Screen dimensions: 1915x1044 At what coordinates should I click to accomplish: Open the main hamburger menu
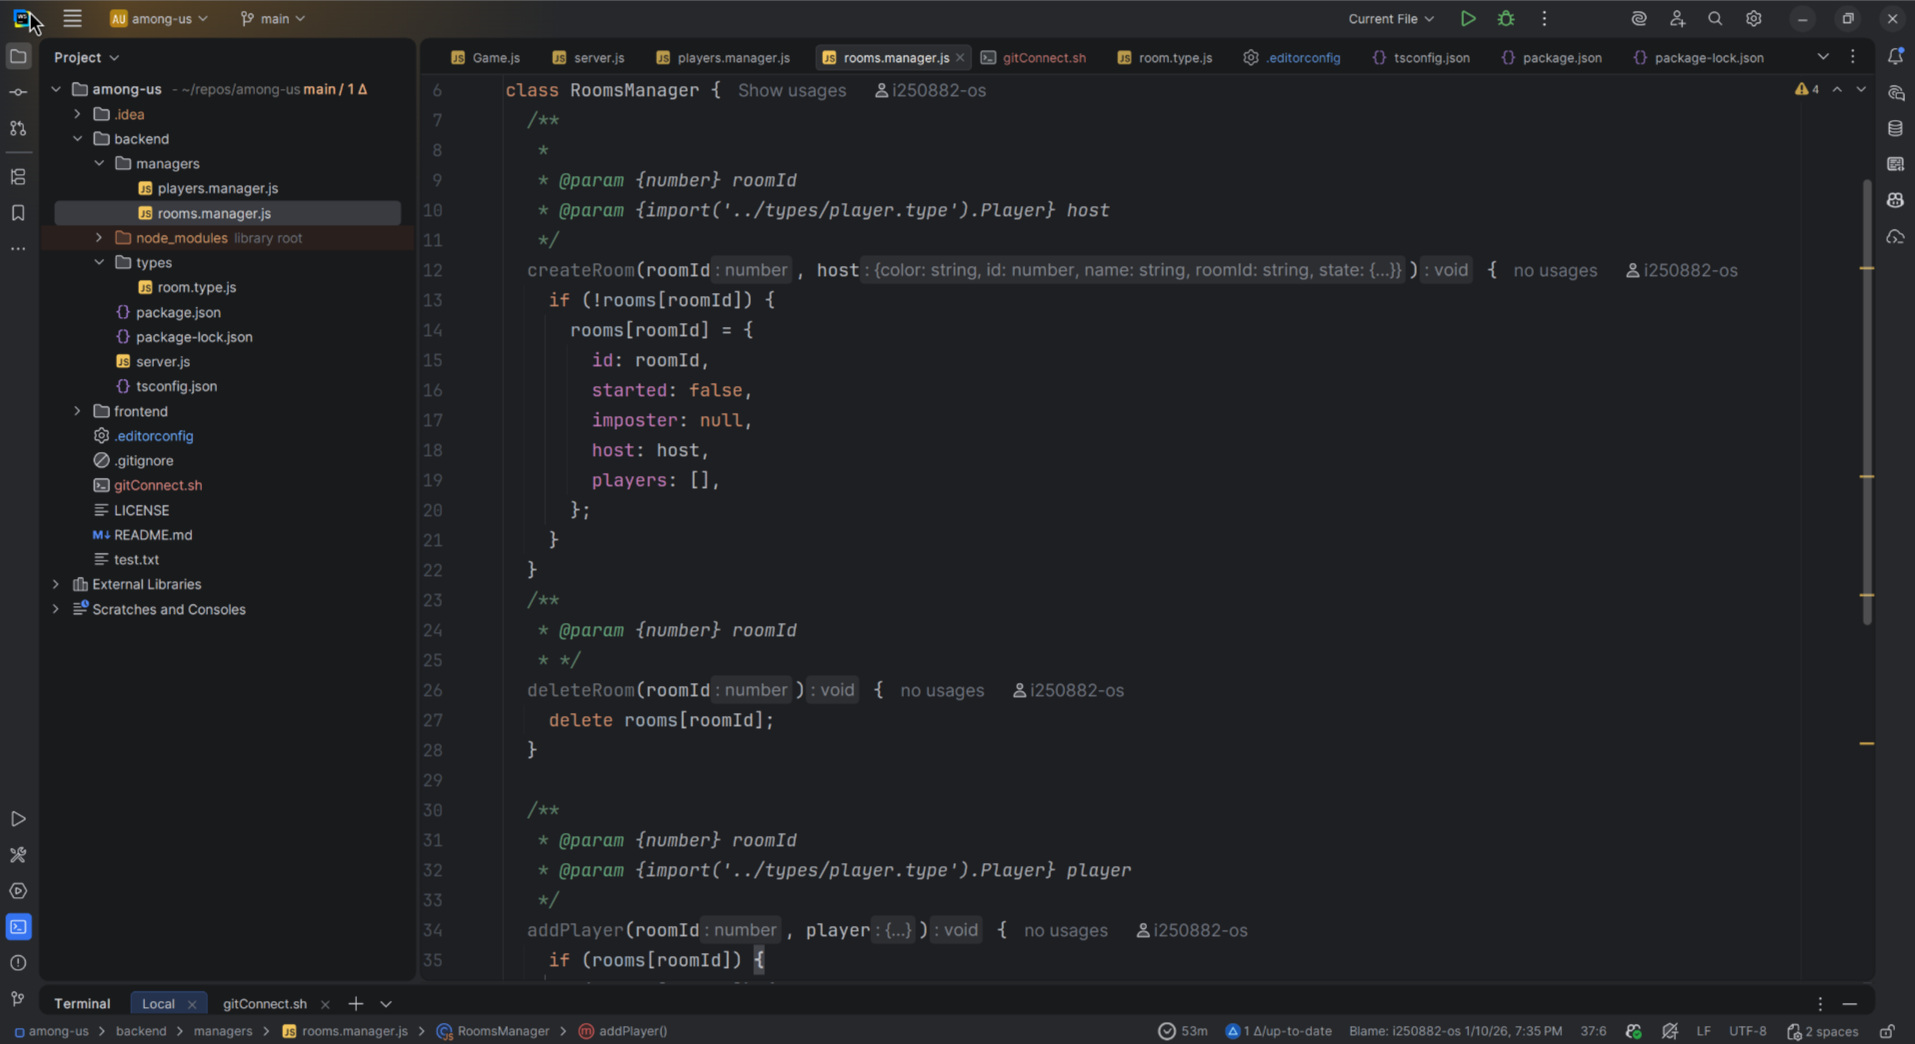[72, 19]
